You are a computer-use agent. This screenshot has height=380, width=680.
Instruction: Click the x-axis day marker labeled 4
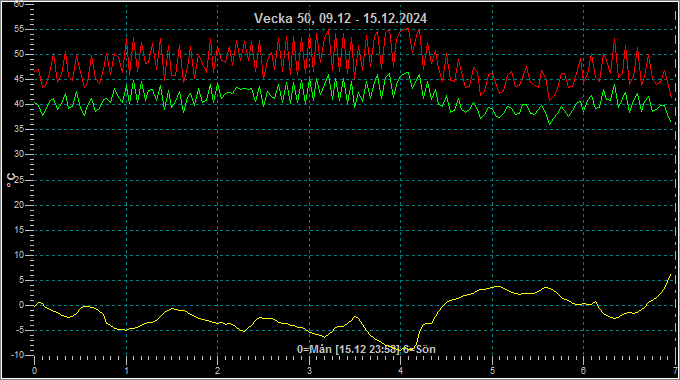point(401,371)
